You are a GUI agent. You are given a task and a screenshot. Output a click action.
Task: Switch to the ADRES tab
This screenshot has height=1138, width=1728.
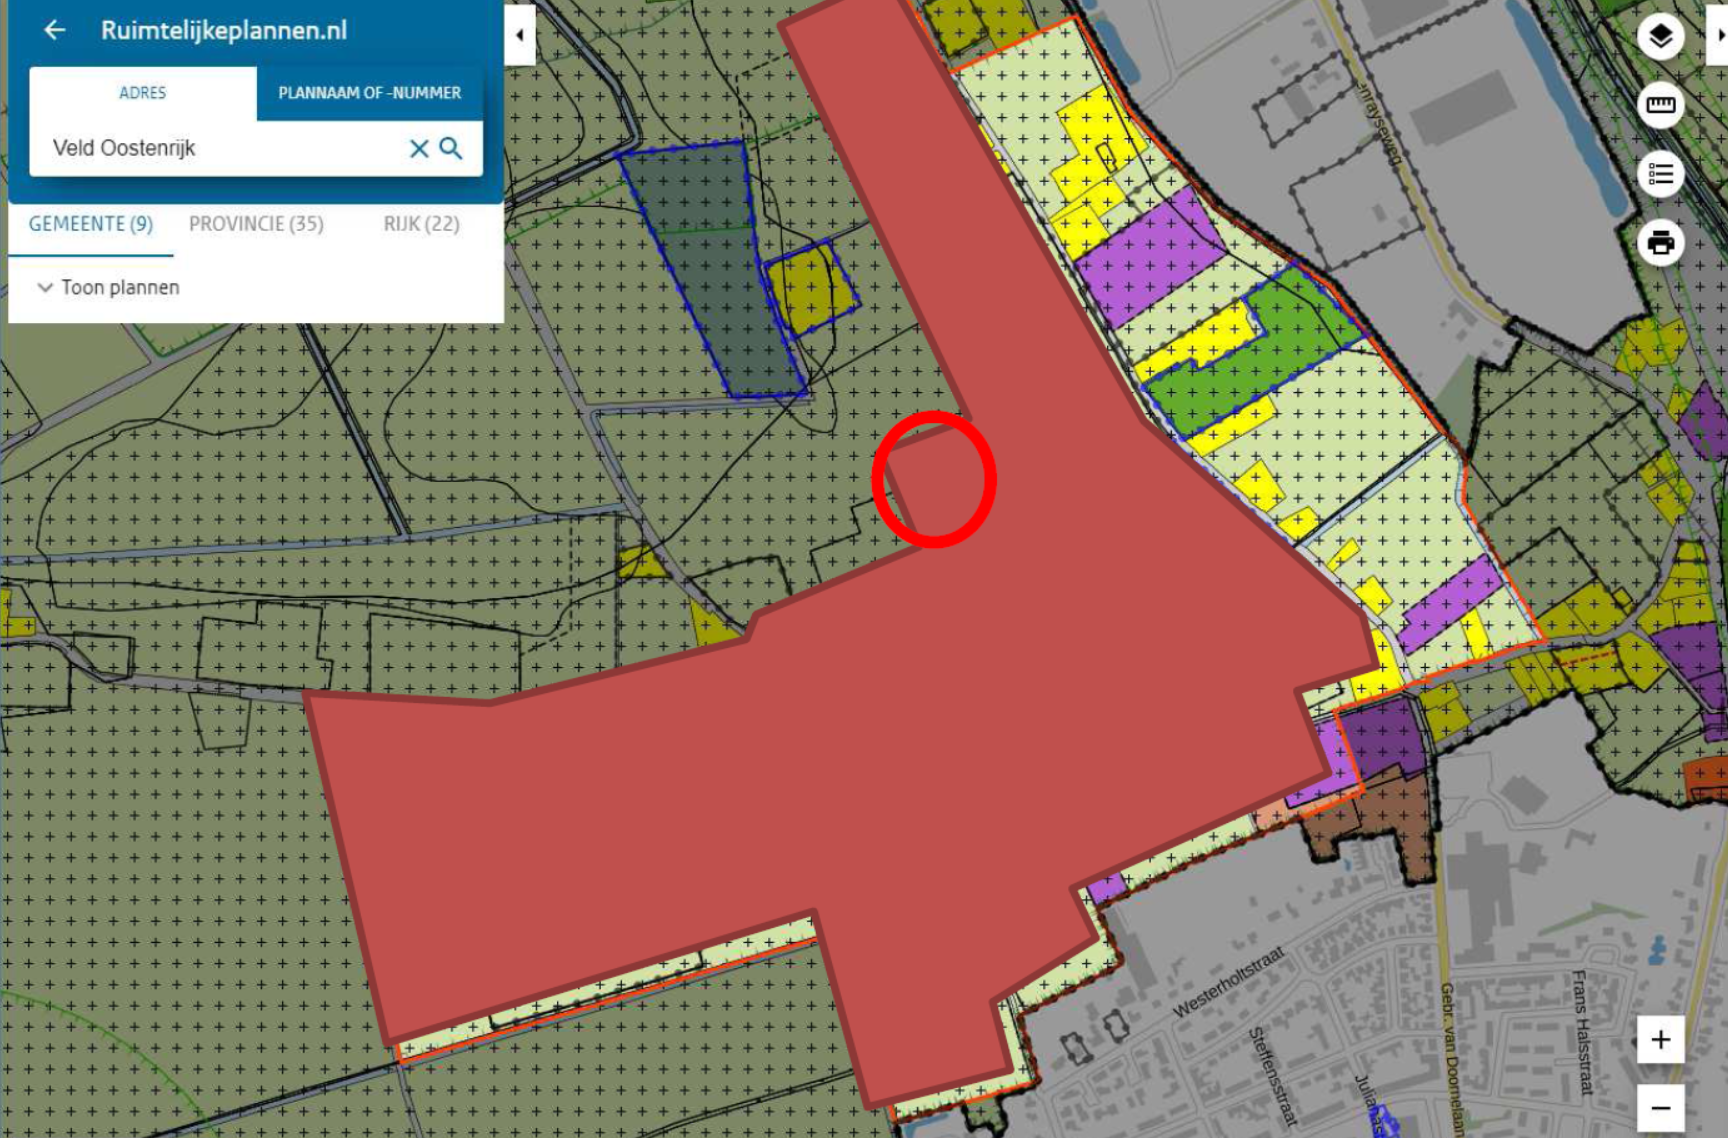[143, 93]
